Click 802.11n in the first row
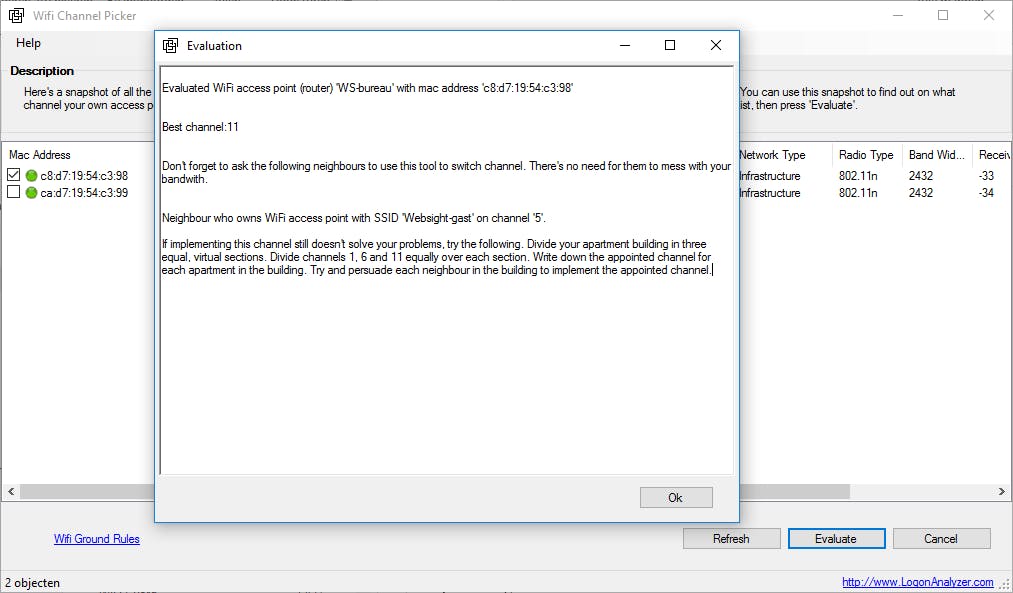 point(858,176)
